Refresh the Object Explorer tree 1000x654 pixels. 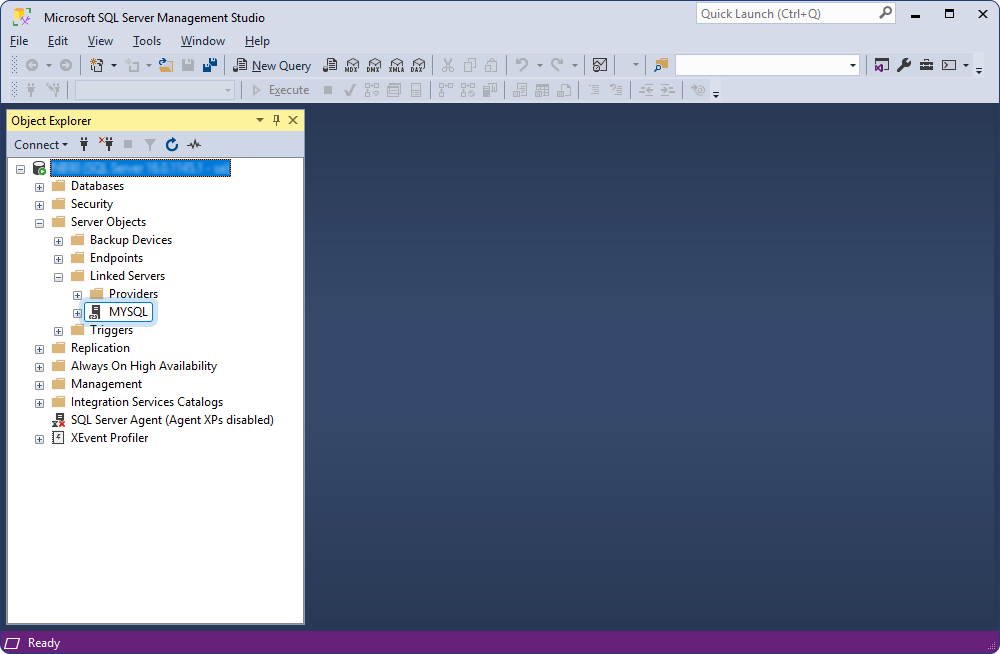click(171, 144)
